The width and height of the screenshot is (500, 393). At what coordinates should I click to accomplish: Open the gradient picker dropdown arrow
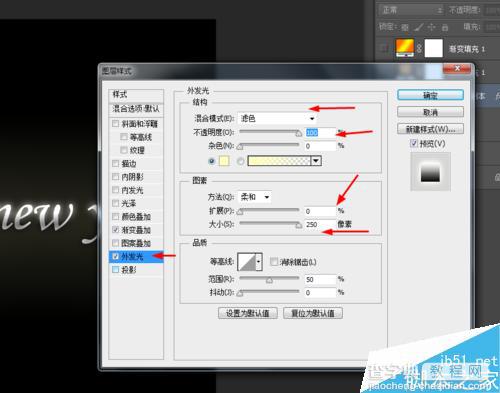tap(316, 161)
